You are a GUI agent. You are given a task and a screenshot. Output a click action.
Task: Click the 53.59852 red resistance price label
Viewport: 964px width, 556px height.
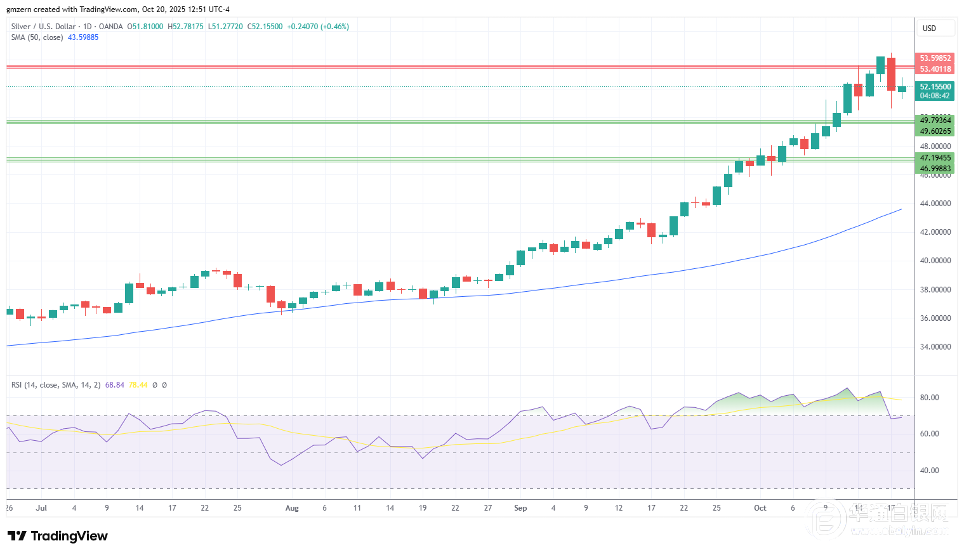(x=935, y=59)
